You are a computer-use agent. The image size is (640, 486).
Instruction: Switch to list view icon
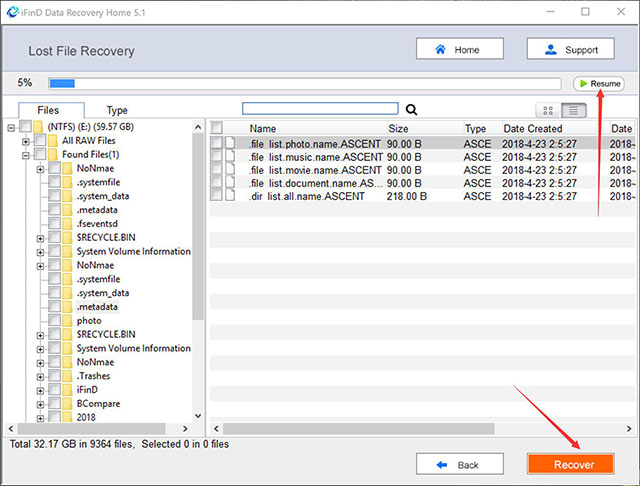tap(573, 110)
